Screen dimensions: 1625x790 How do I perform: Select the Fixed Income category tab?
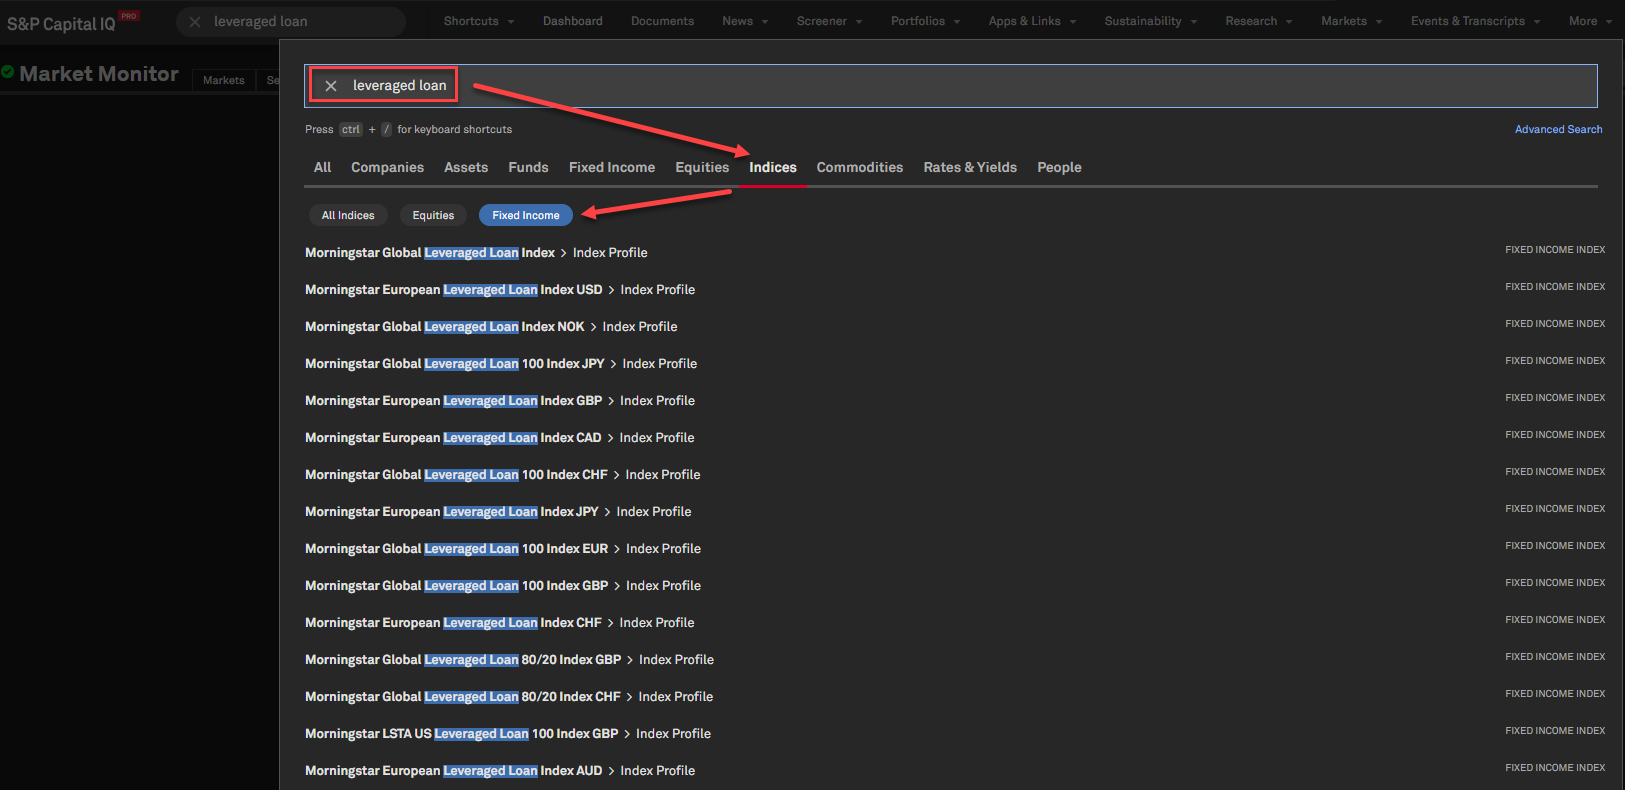click(612, 167)
